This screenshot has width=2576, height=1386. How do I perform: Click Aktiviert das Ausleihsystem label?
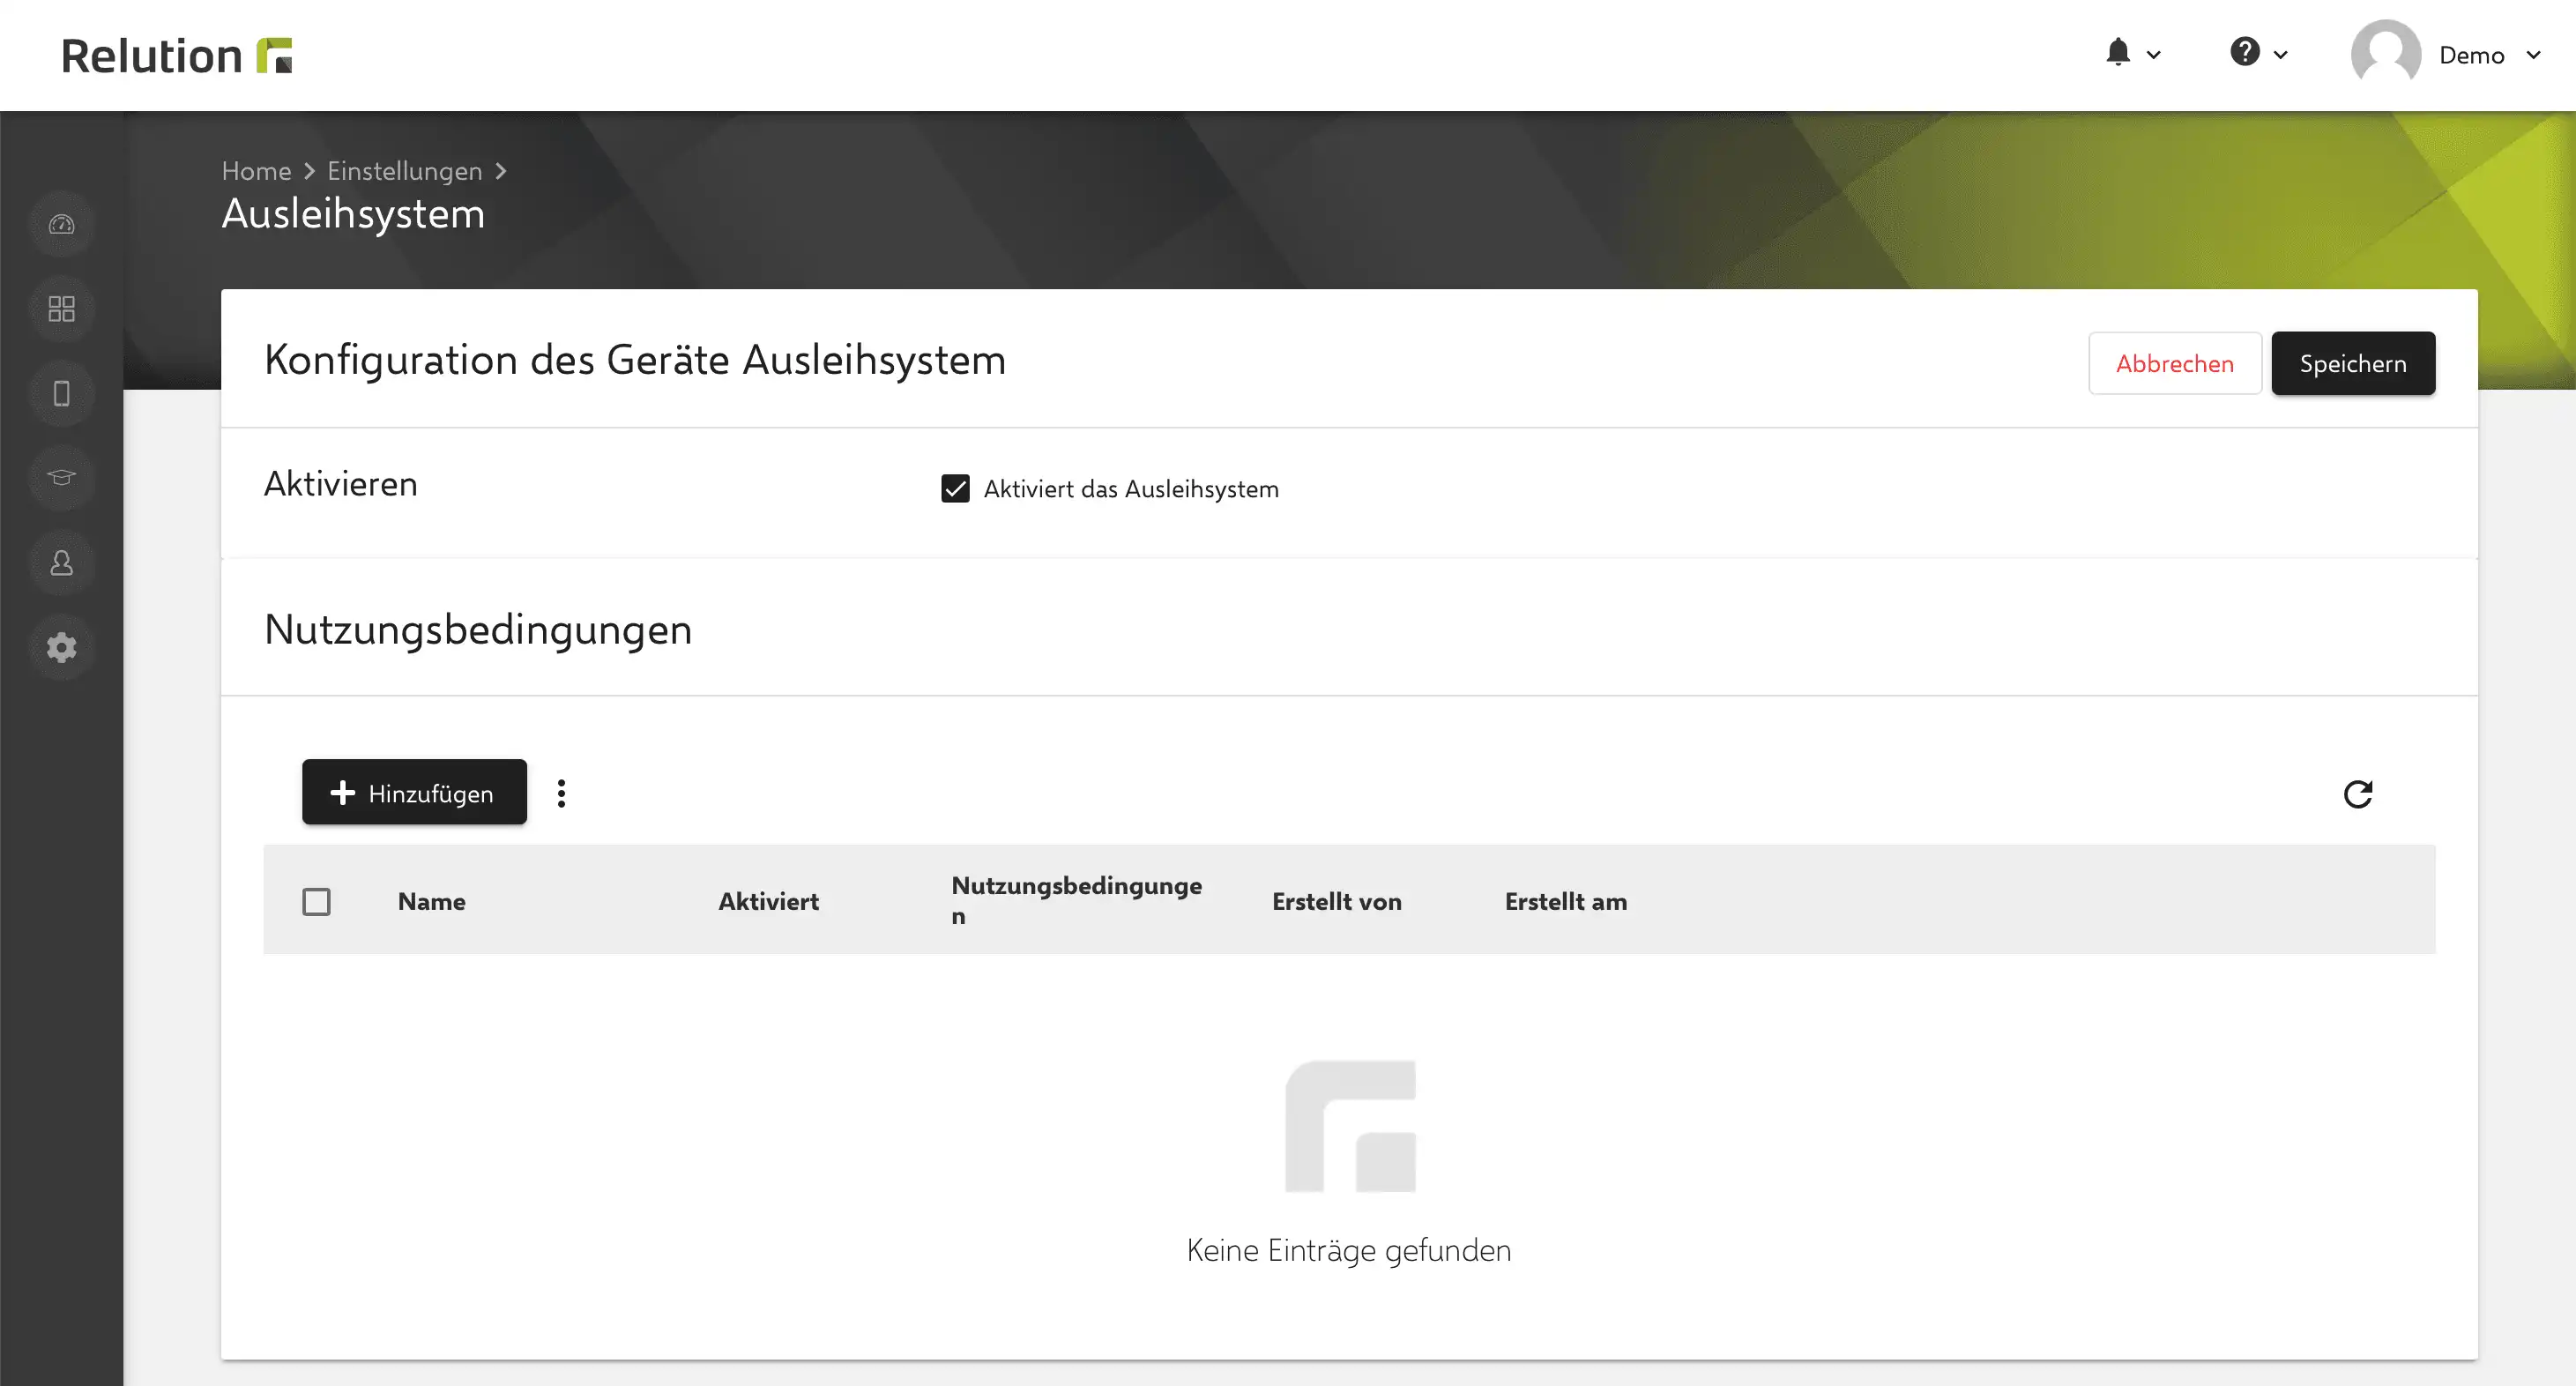click(1131, 489)
